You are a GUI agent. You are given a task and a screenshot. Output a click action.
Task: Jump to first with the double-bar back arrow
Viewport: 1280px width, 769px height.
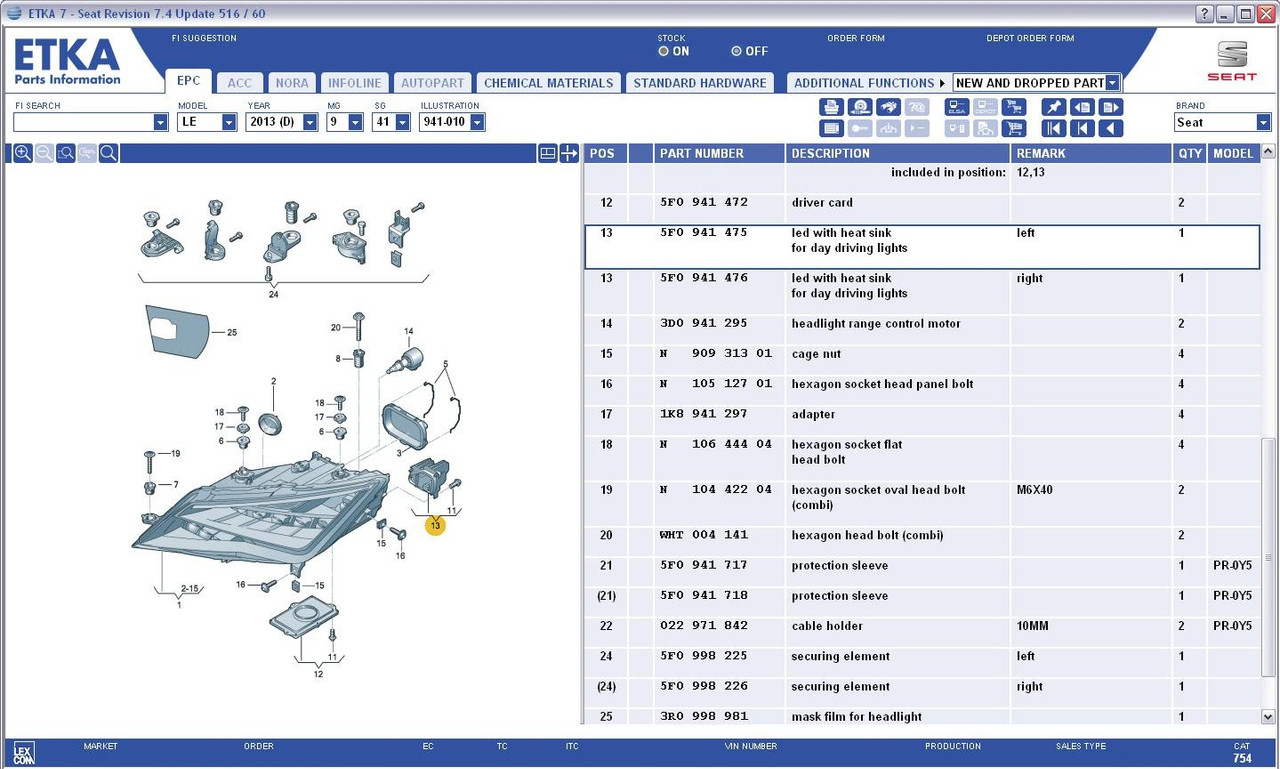[x=1054, y=128]
